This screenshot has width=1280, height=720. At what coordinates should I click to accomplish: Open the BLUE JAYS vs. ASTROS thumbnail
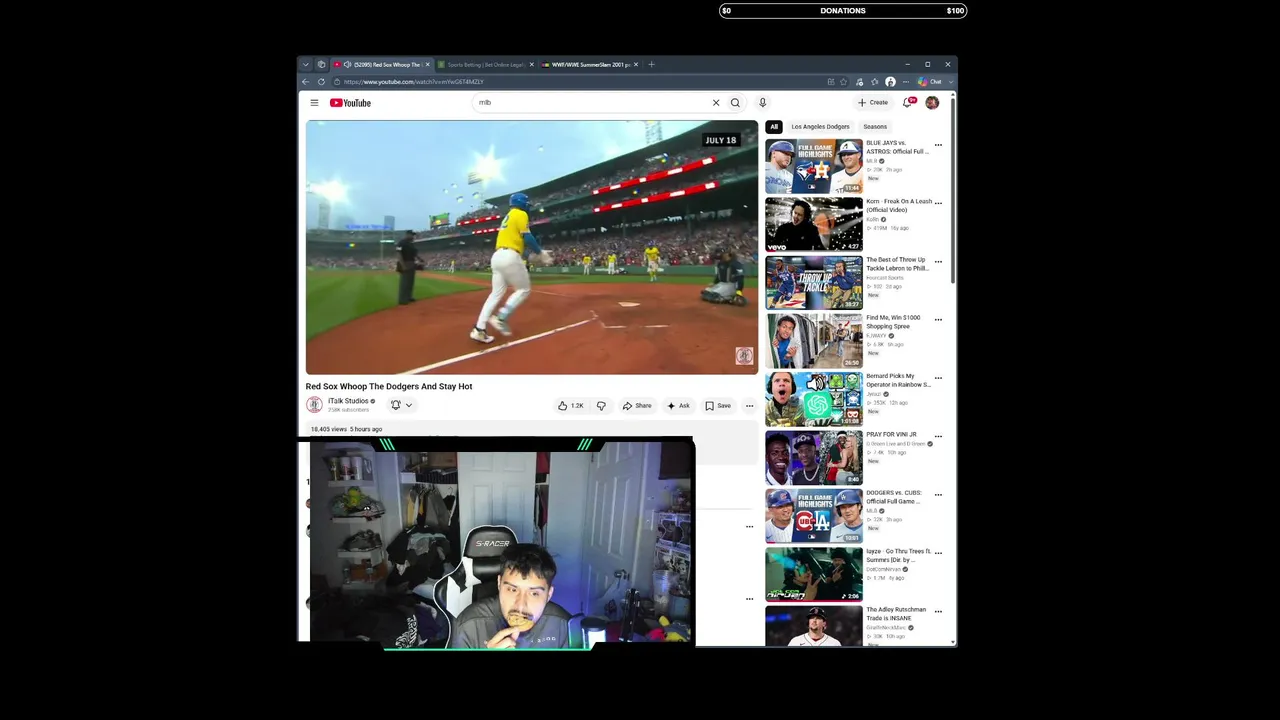[814, 166]
